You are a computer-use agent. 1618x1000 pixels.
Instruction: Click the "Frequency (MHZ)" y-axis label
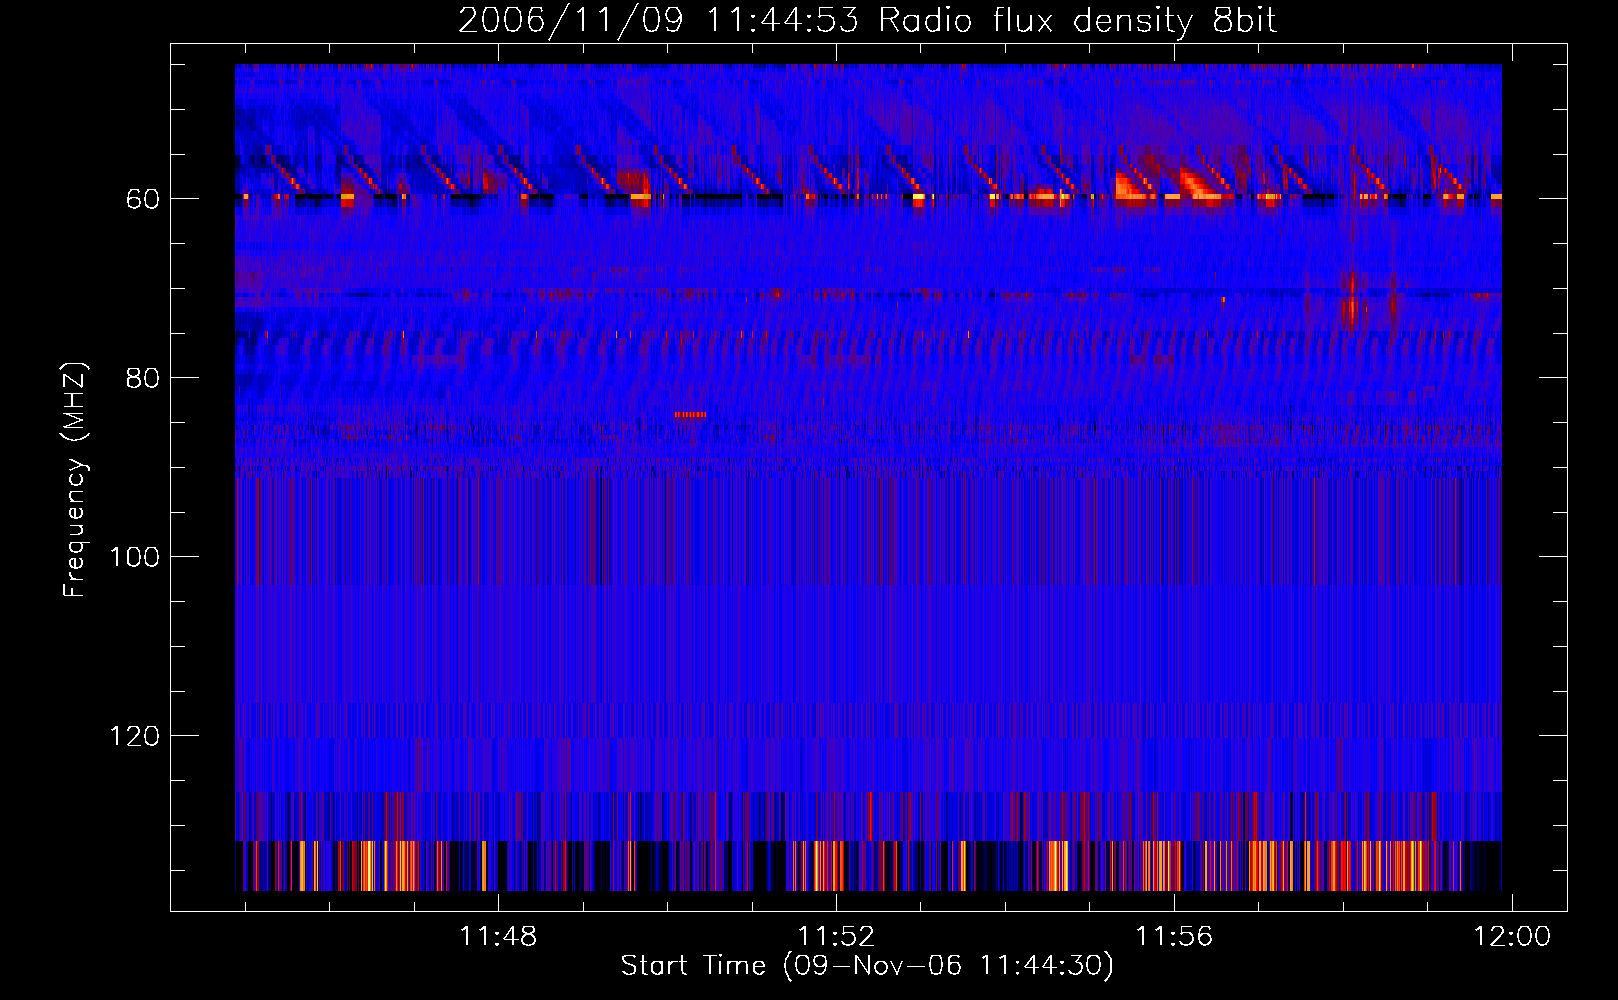click(x=74, y=480)
